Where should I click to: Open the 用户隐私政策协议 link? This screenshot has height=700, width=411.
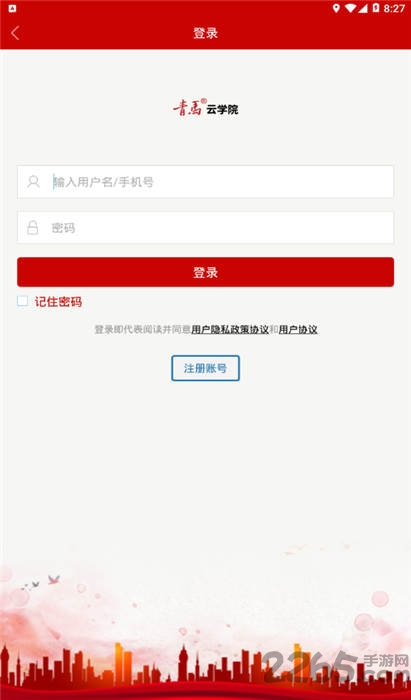tap(230, 330)
